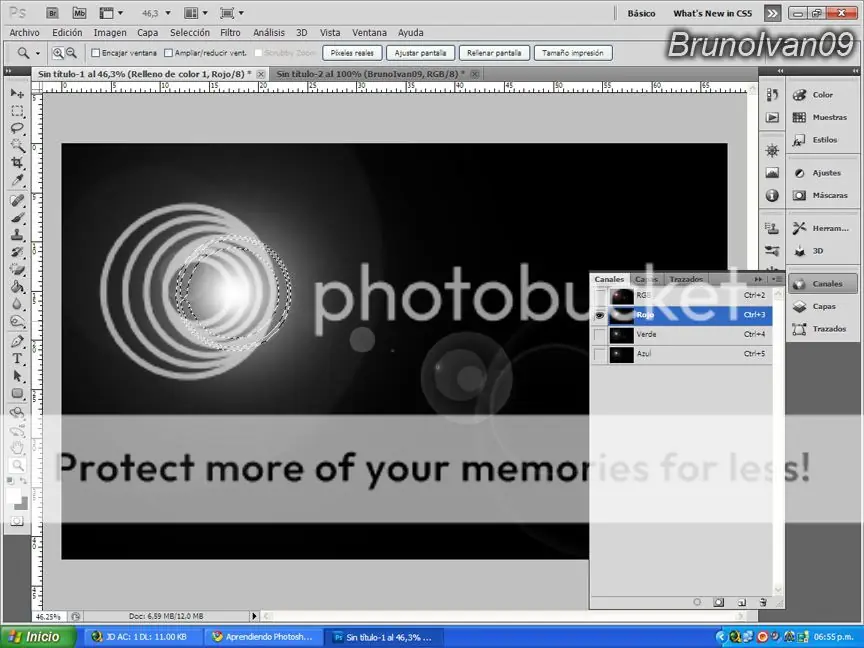Screen dimensions: 864x648
Task: Select the Brush tool
Action: pyautogui.click(x=17, y=218)
